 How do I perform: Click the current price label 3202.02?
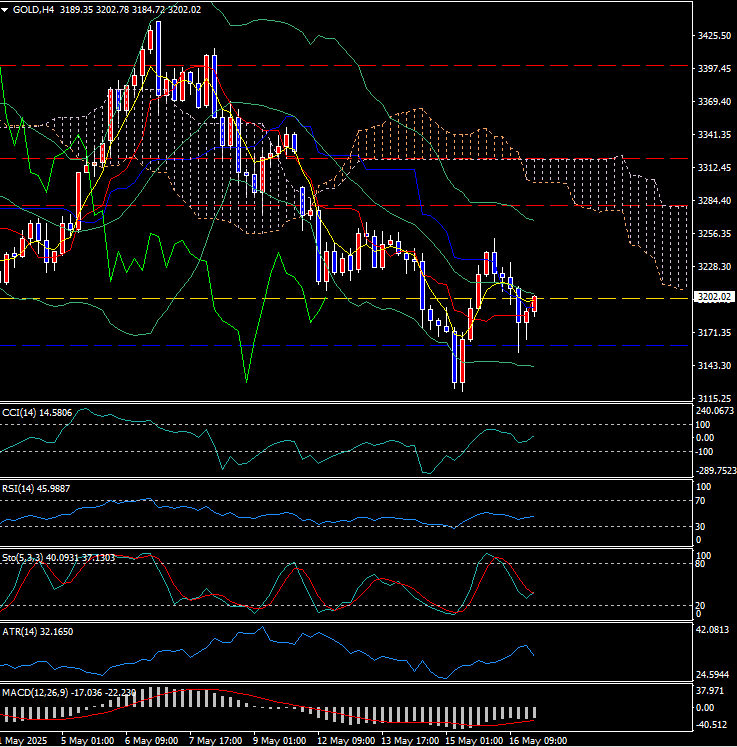click(714, 297)
